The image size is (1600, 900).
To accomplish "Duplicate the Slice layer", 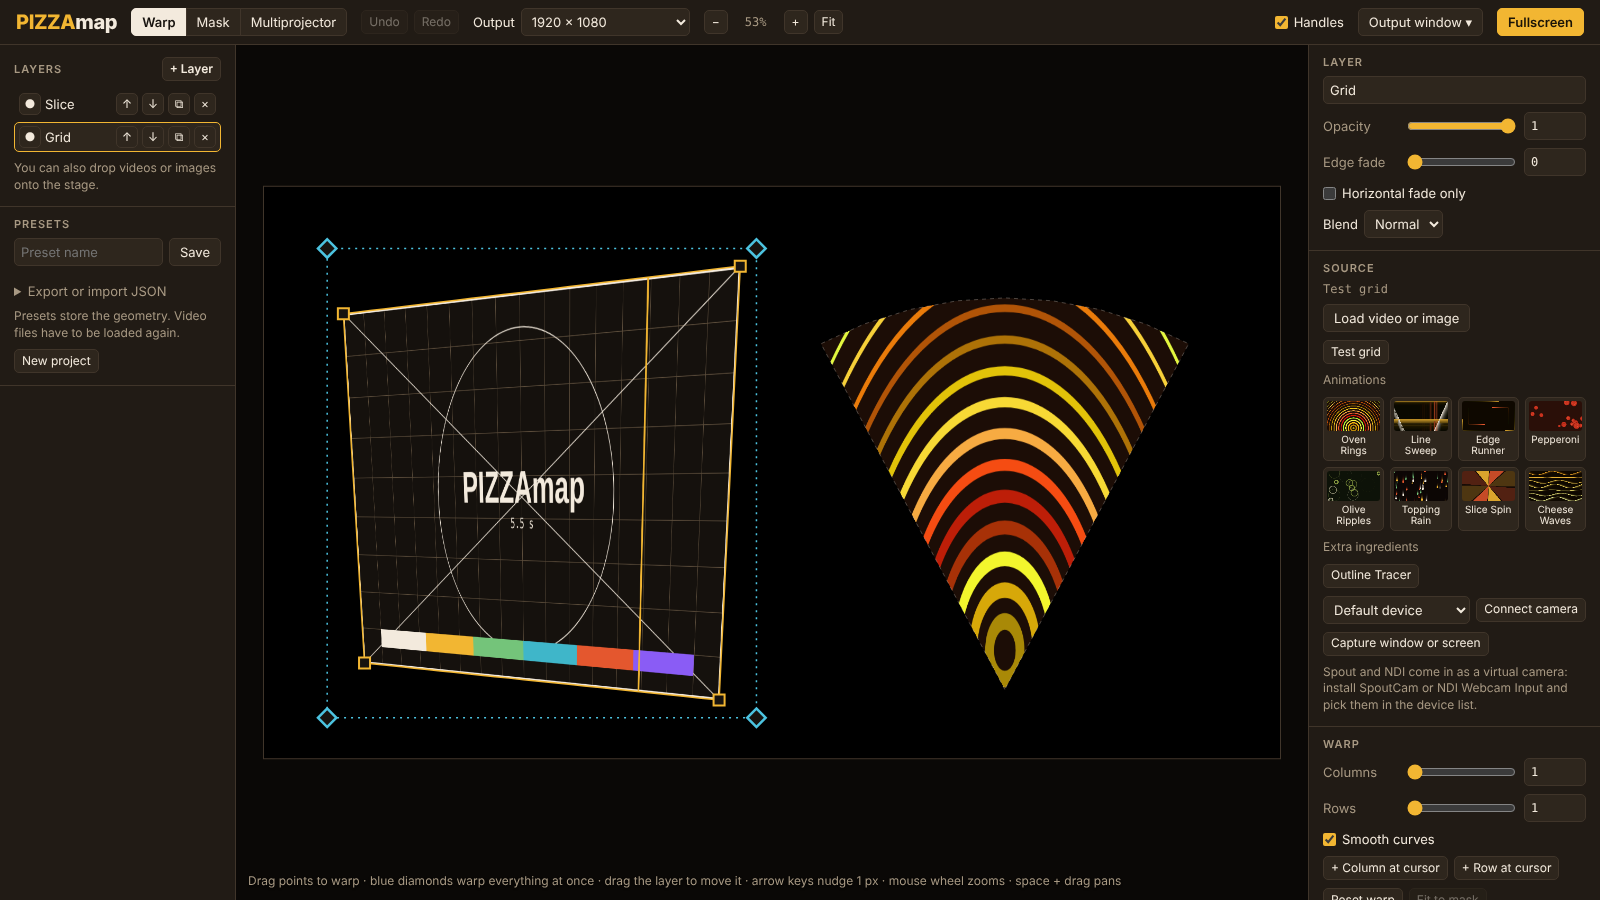I will [x=179, y=104].
